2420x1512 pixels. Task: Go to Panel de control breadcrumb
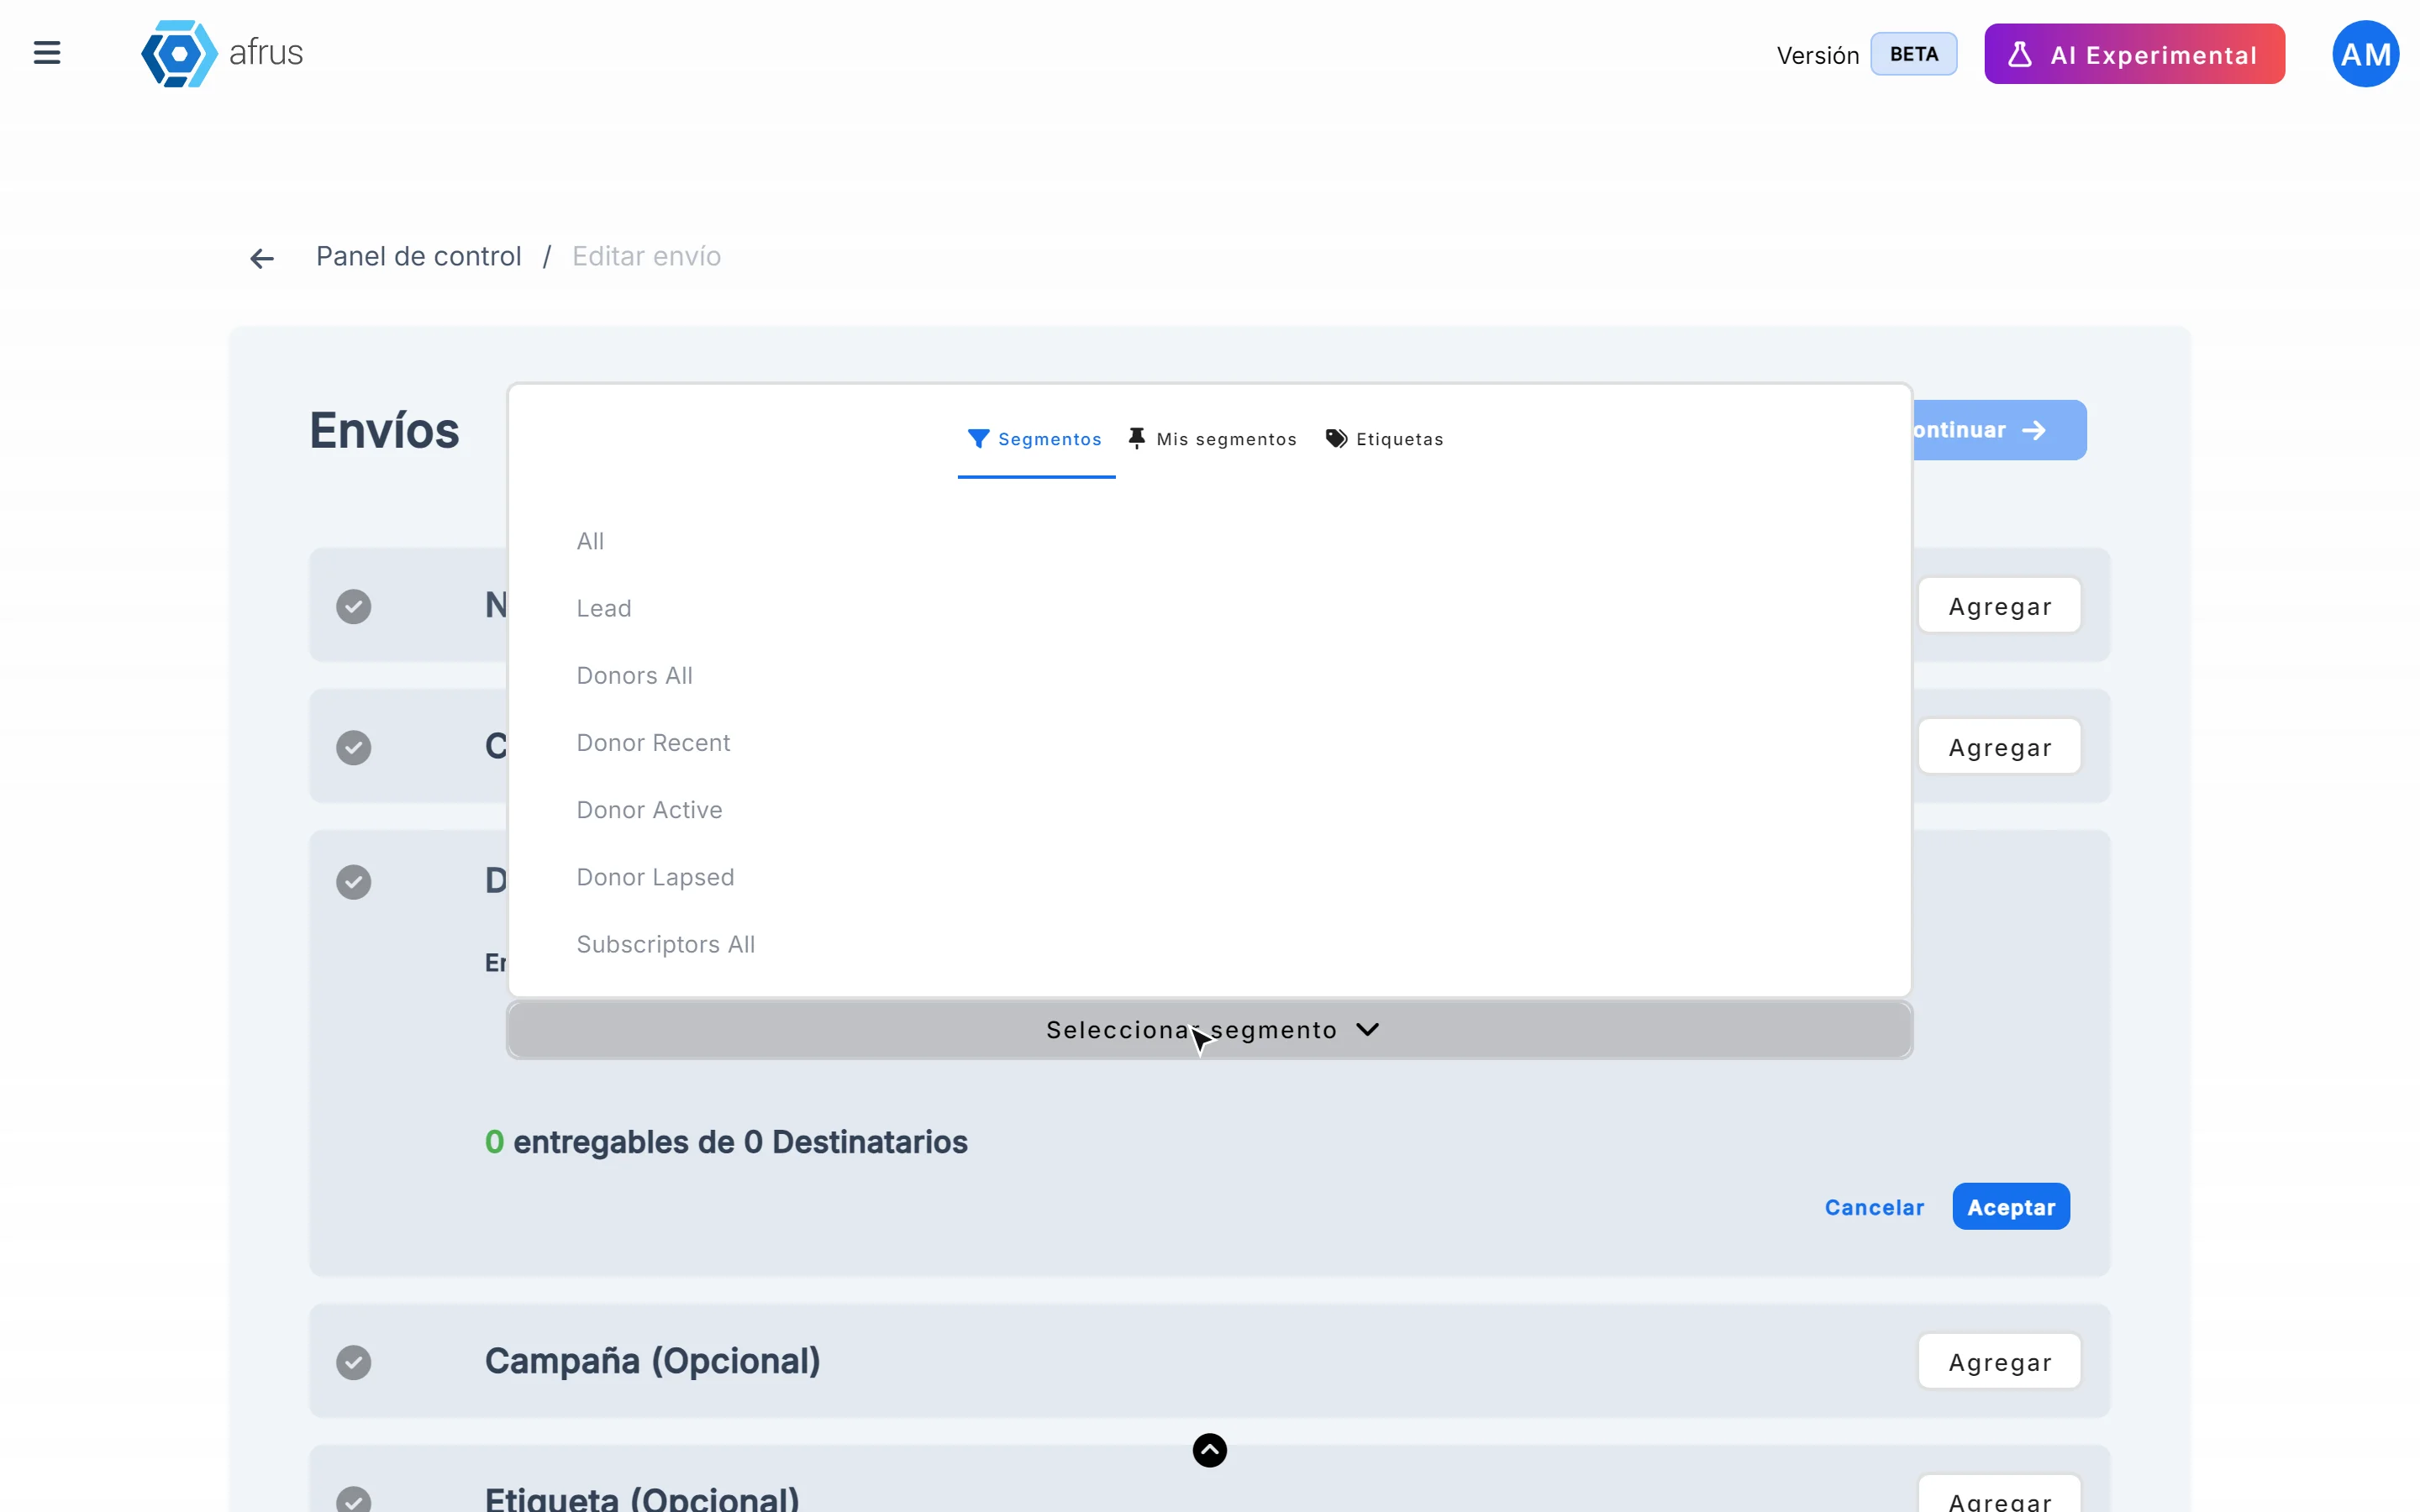pyautogui.click(x=418, y=256)
